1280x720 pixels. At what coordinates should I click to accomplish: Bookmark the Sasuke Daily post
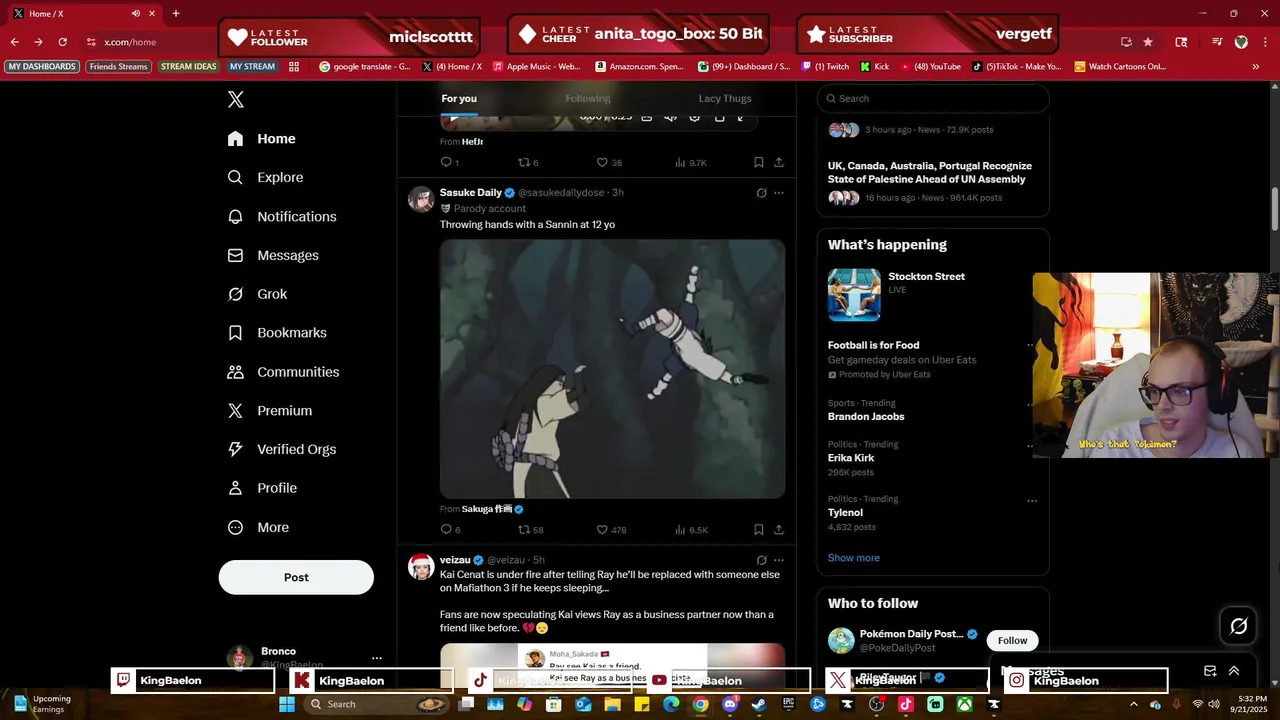coord(759,529)
